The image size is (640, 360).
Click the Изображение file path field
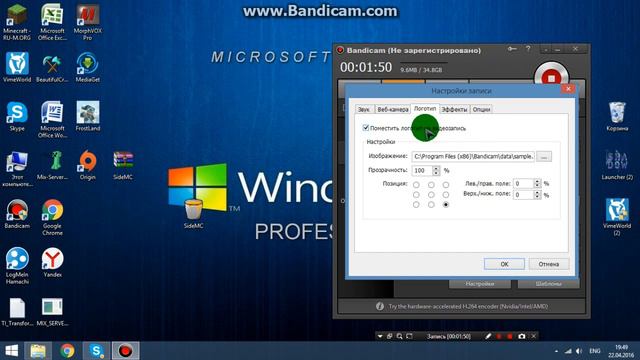pyautogui.click(x=473, y=156)
